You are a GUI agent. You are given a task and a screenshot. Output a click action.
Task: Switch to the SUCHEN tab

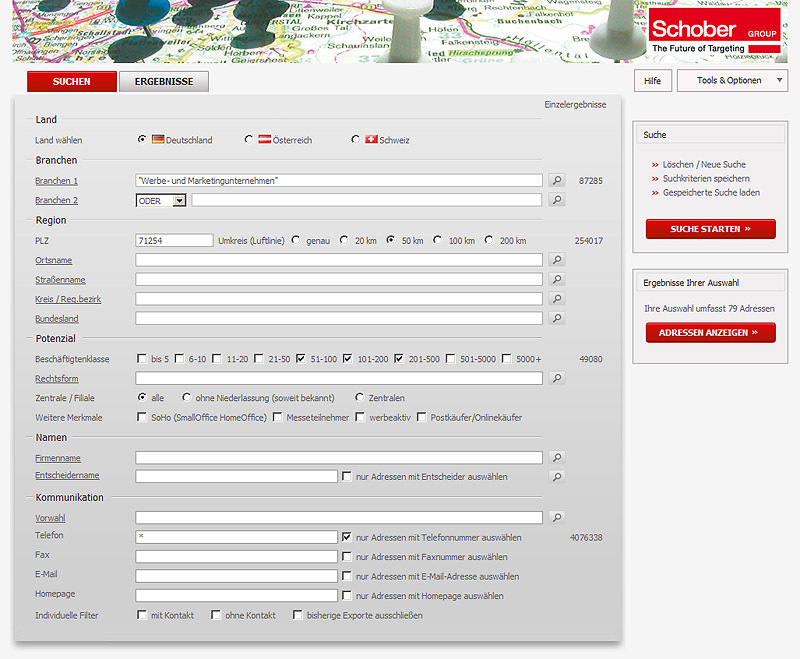point(71,82)
